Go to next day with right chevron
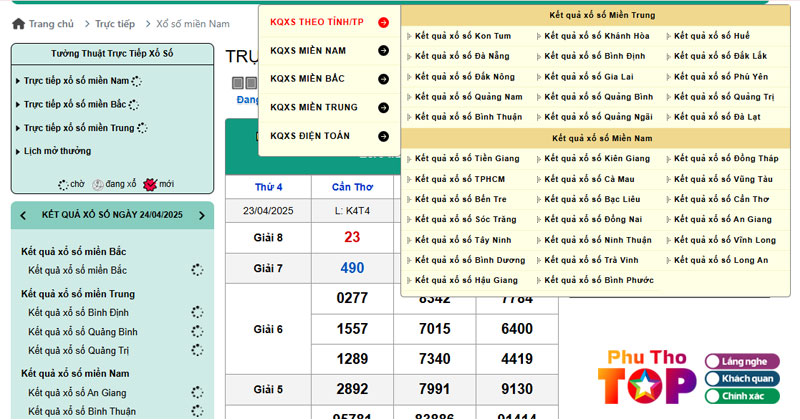 [x=201, y=215]
